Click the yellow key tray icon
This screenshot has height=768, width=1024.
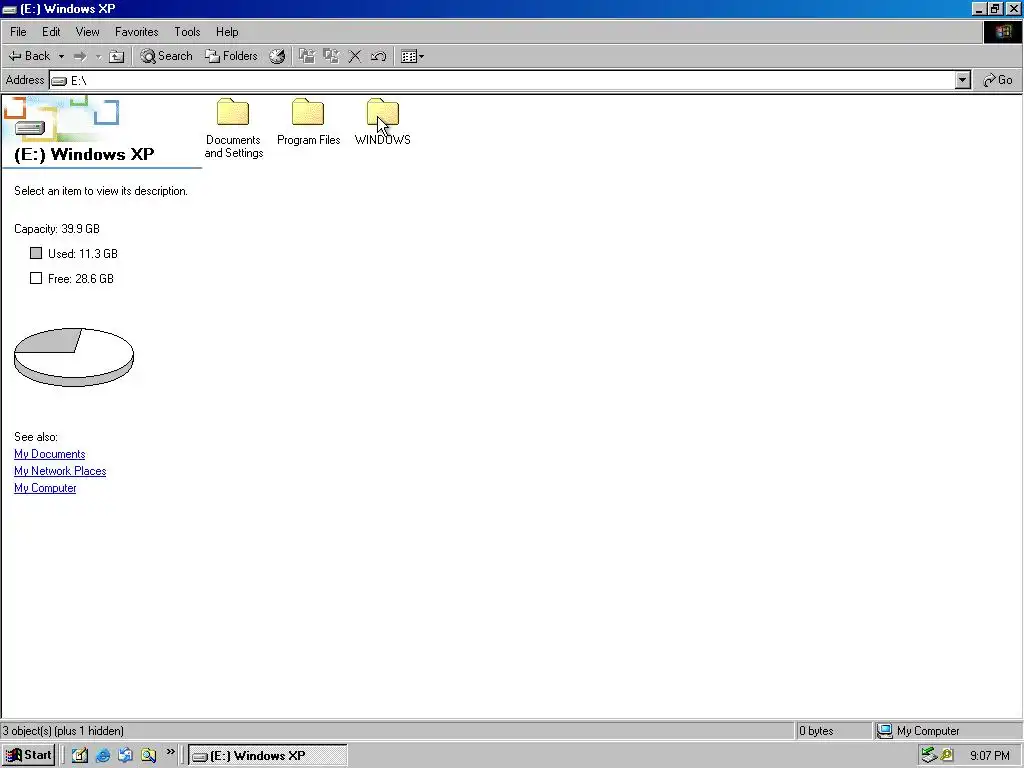946,756
